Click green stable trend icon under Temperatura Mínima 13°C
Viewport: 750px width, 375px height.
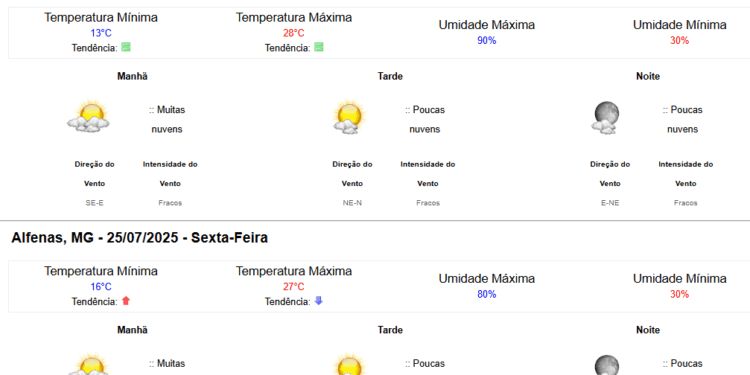click(126, 47)
